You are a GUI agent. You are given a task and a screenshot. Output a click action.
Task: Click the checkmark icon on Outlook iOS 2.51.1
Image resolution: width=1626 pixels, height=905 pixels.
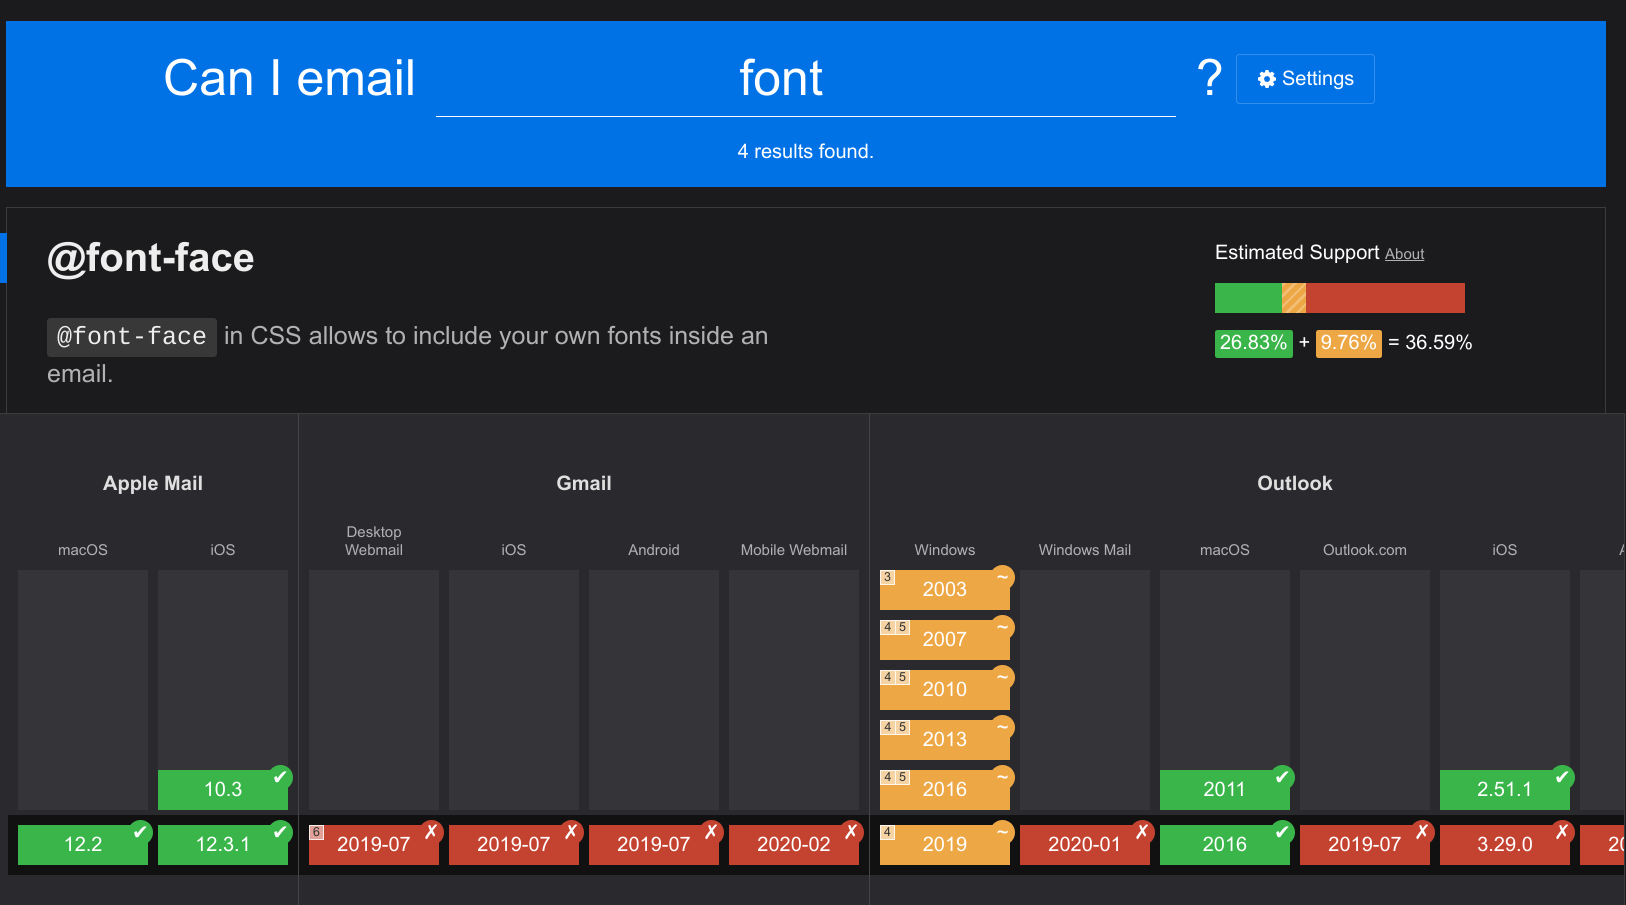(x=1562, y=776)
